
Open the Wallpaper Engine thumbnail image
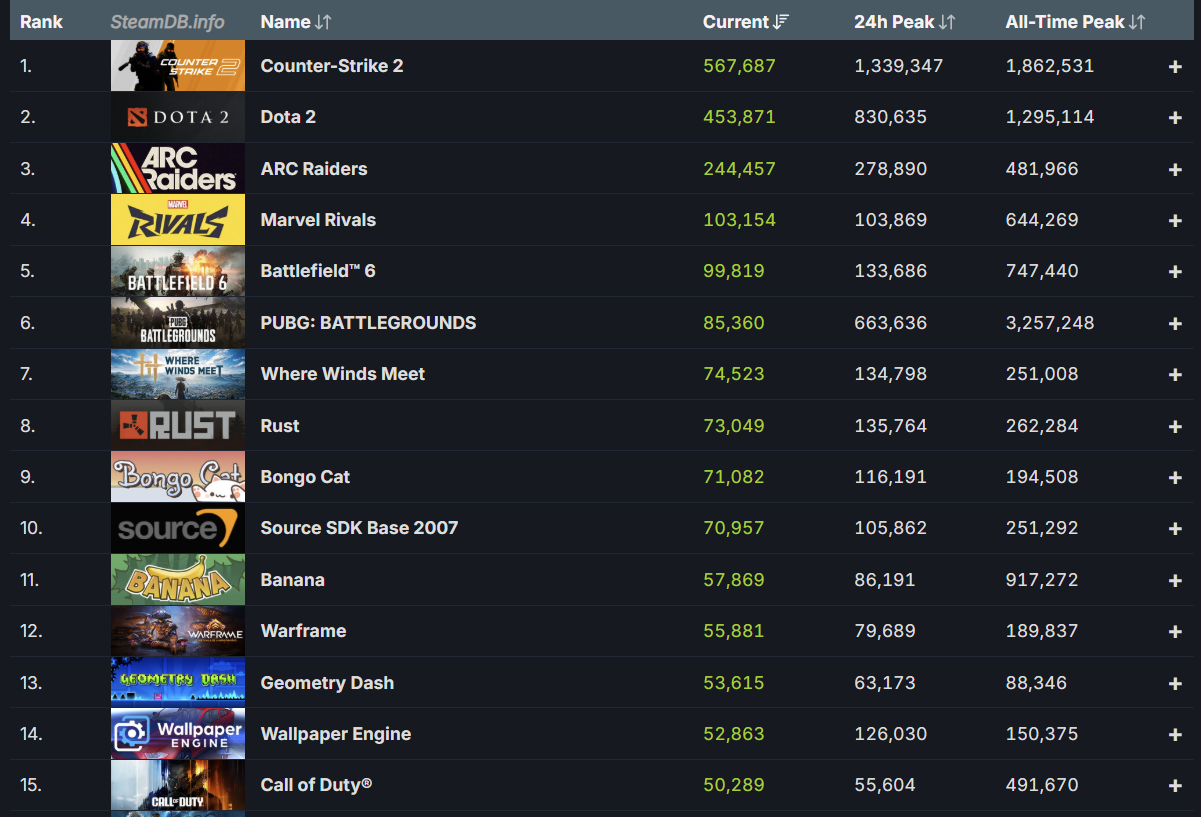click(x=178, y=734)
